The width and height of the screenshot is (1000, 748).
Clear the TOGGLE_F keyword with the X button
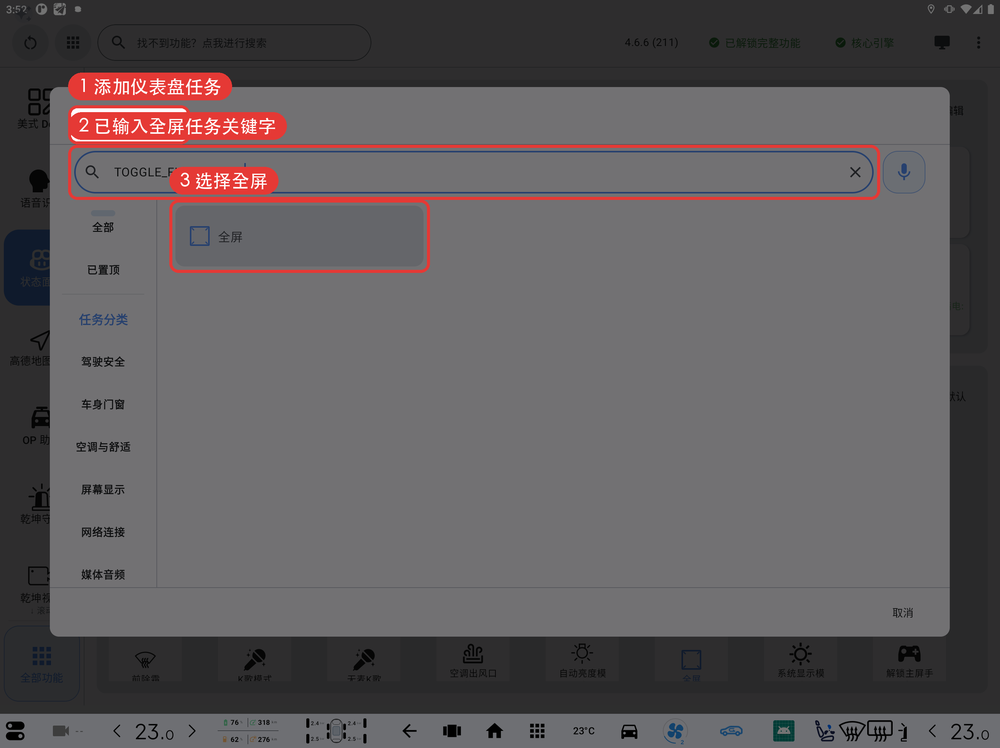tap(855, 172)
